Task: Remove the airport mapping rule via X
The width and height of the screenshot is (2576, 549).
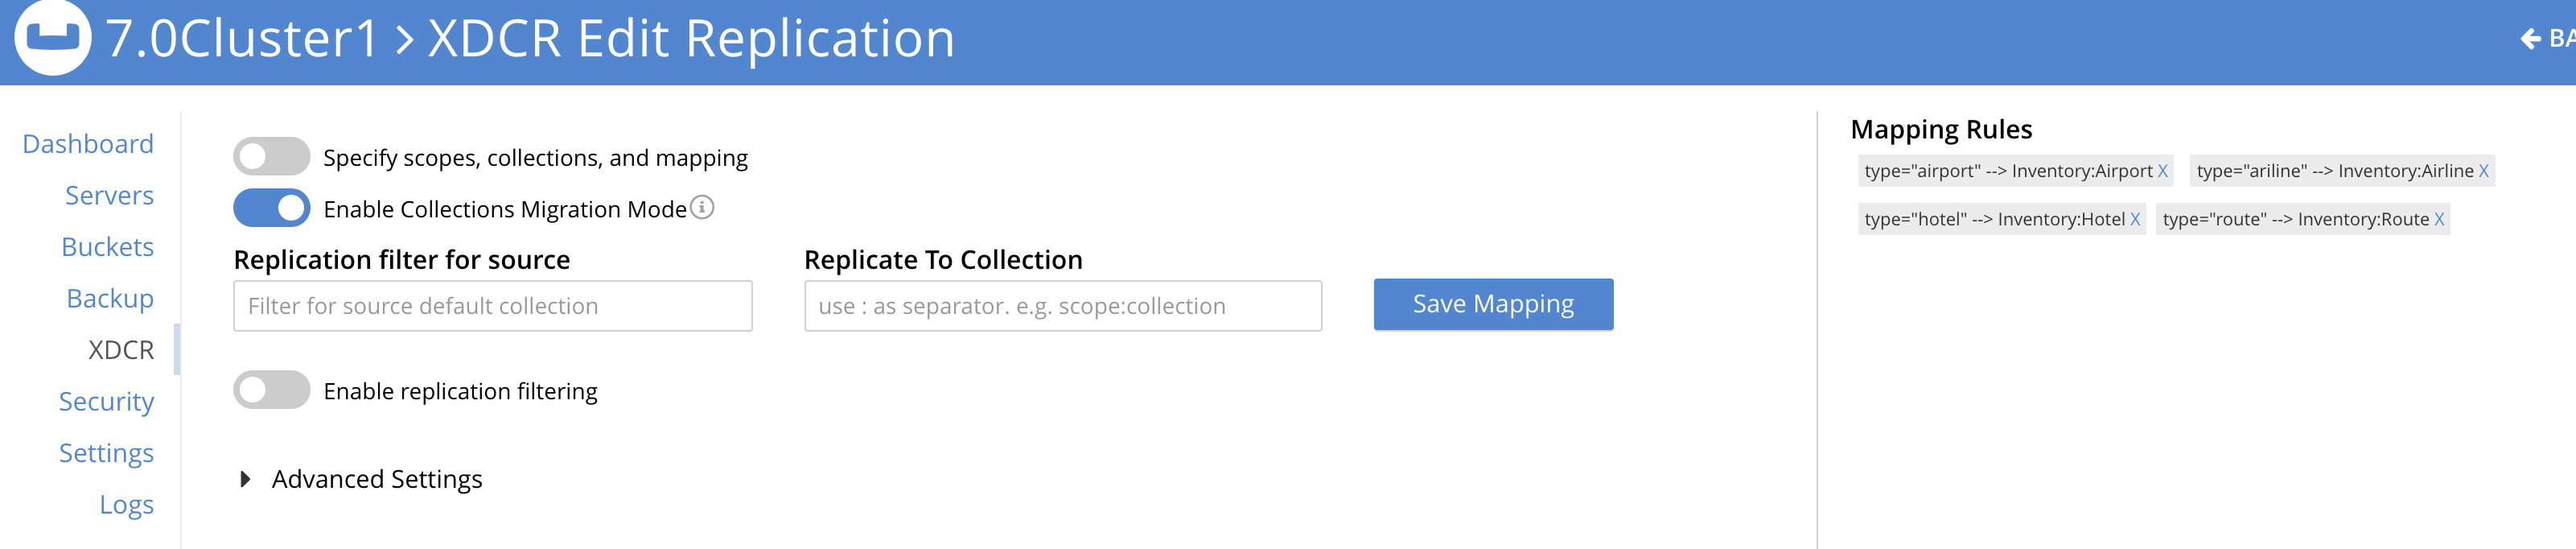Action: tap(2162, 171)
